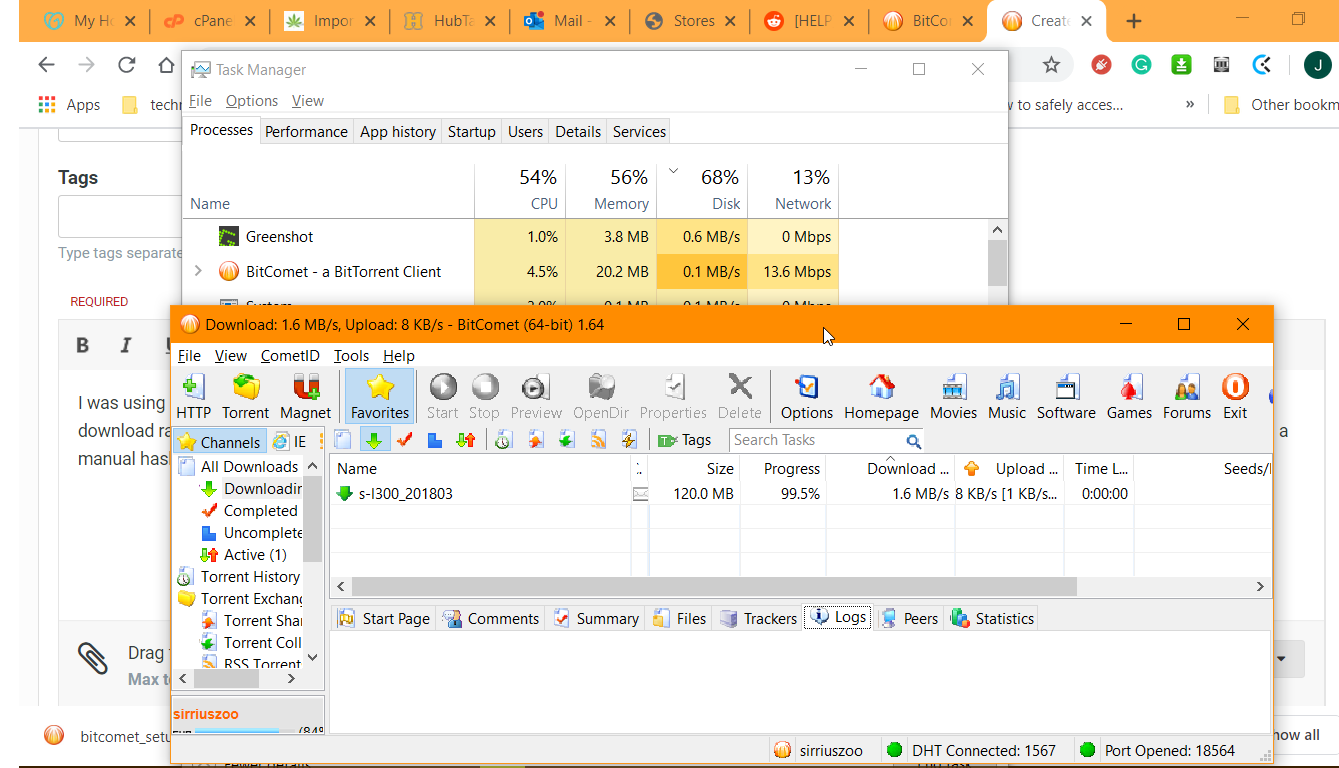Open the Music channel icon
Viewport: 1339px width, 768px height.
click(1007, 396)
